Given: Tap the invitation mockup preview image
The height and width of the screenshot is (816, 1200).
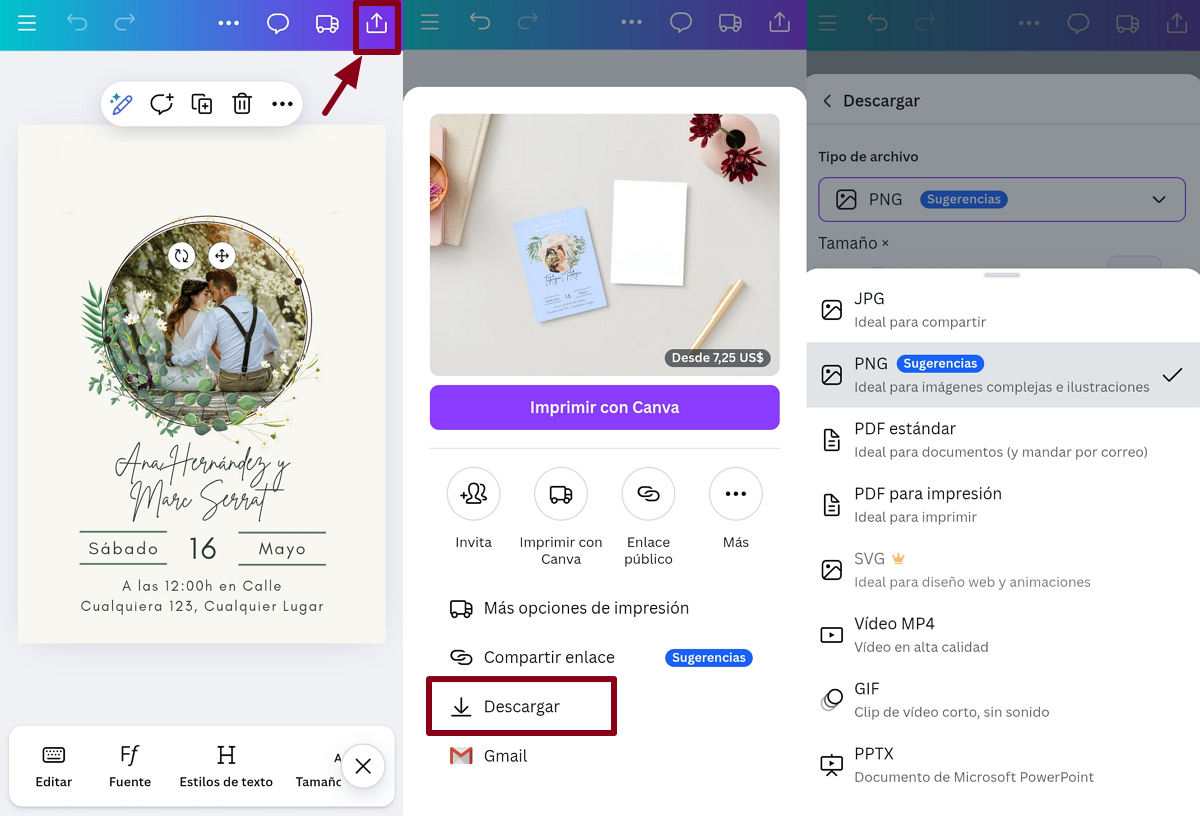Looking at the screenshot, I should click(605, 245).
